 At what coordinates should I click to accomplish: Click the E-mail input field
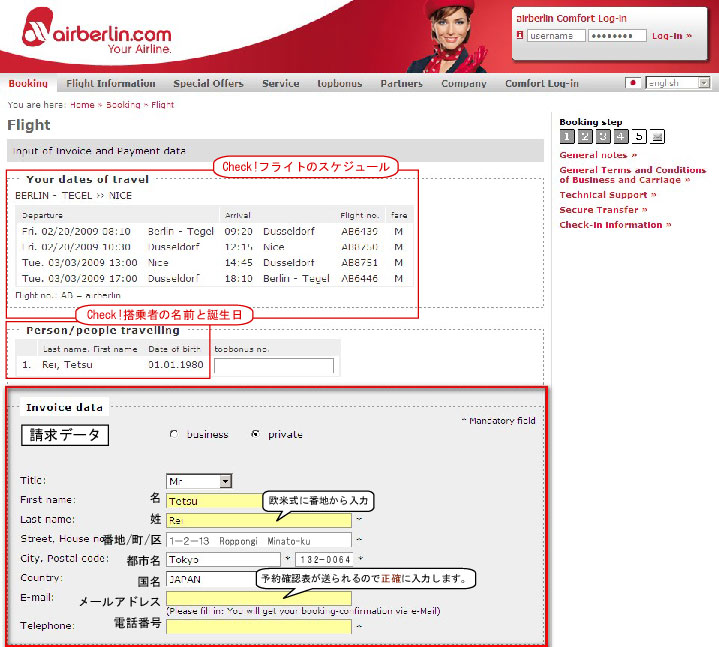(259, 598)
